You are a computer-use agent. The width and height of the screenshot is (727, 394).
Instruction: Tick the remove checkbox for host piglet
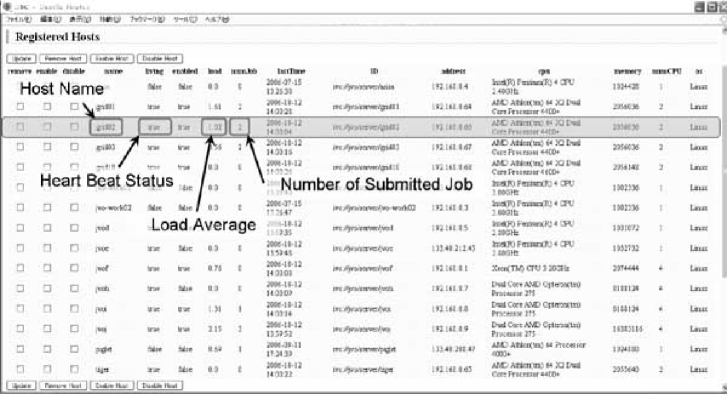tap(20, 349)
